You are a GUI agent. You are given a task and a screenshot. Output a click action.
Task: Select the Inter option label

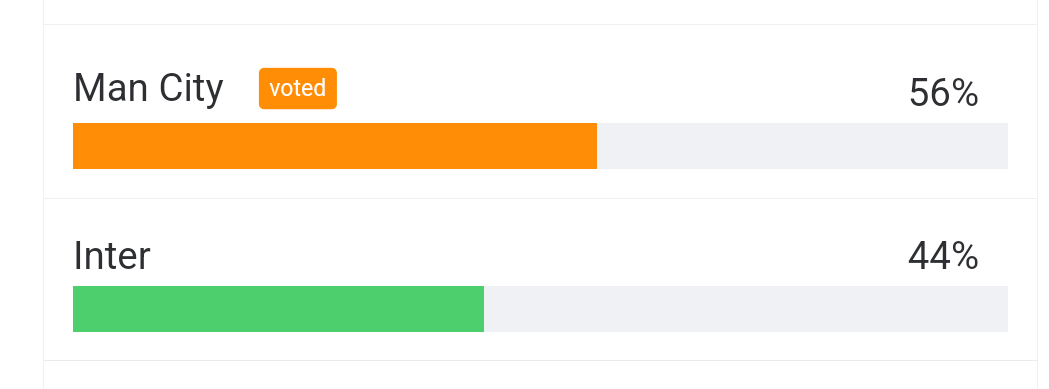click(112, 256)
